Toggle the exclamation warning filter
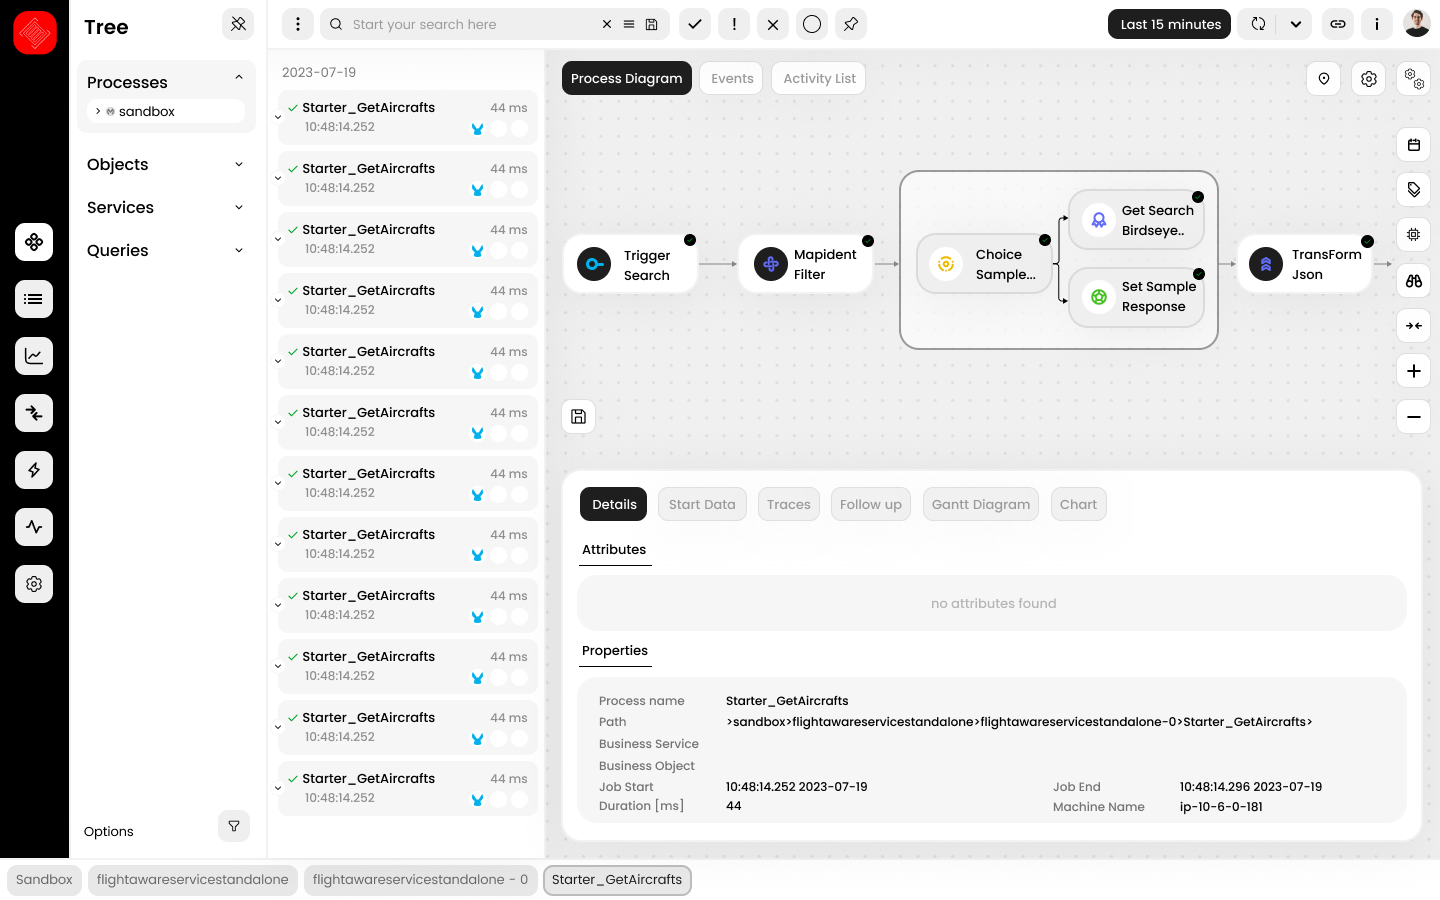 pyautogui.click(x=734, y=24)
